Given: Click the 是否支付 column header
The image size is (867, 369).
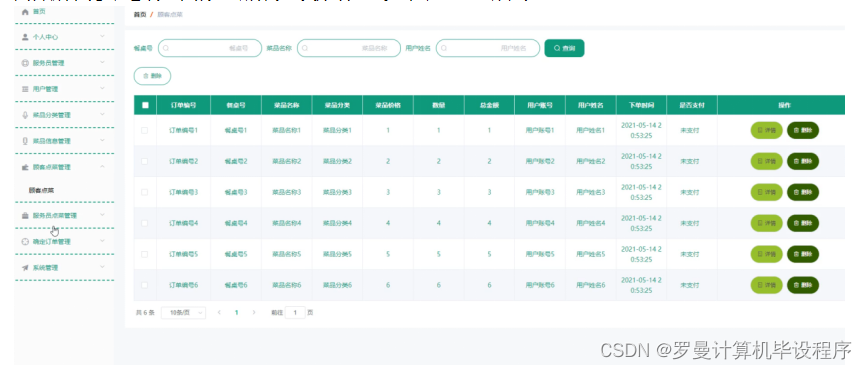Looking at the screenshot, I should coord(692,105).
